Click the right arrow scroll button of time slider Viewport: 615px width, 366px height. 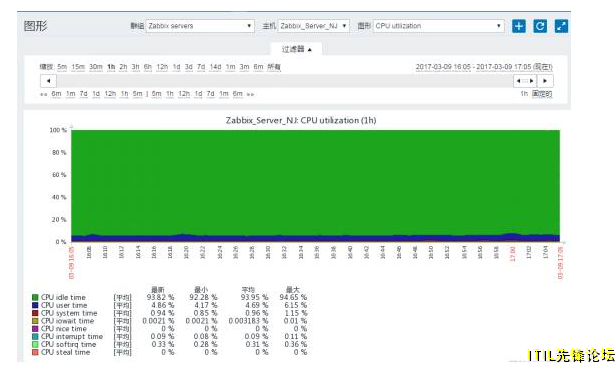[x=545, y=81]
